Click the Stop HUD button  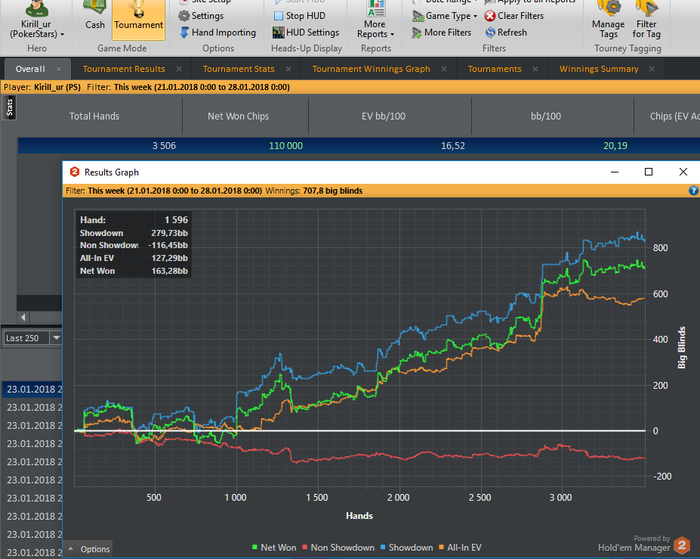(x=299, y=16)
